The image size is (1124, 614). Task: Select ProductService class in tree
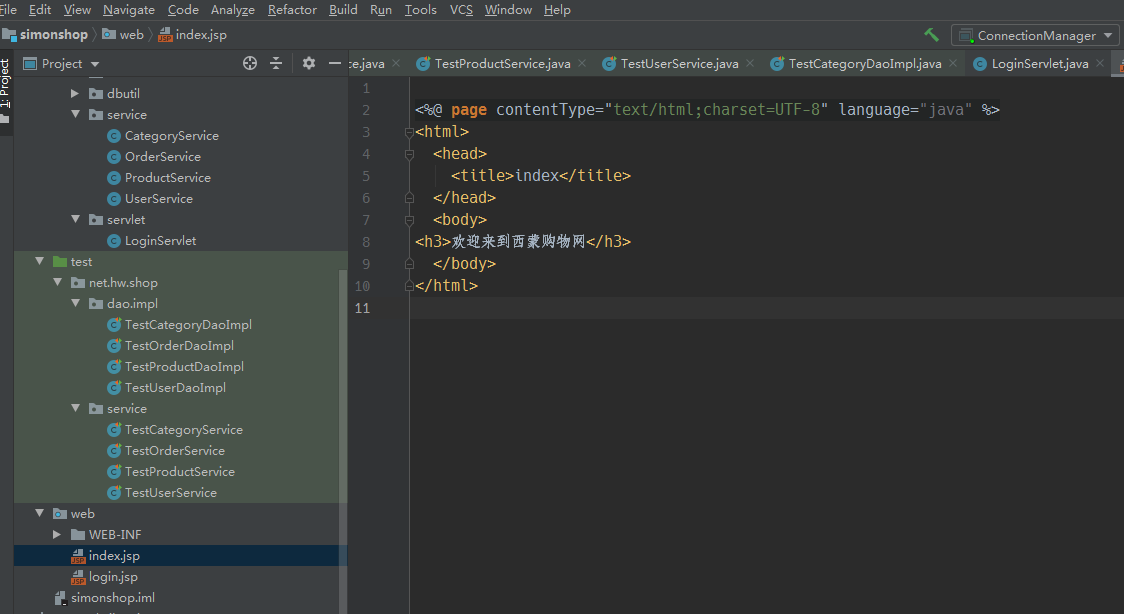pyautogui.click(x=167, y=178)
